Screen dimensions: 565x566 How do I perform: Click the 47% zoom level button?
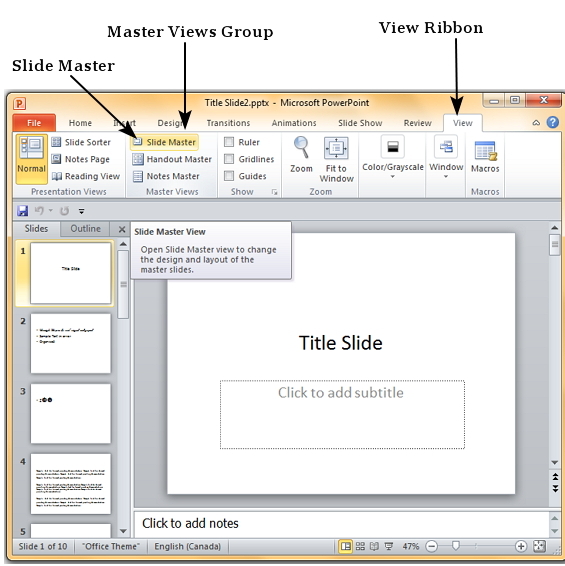pyautogui.click(x=410, y=547)
